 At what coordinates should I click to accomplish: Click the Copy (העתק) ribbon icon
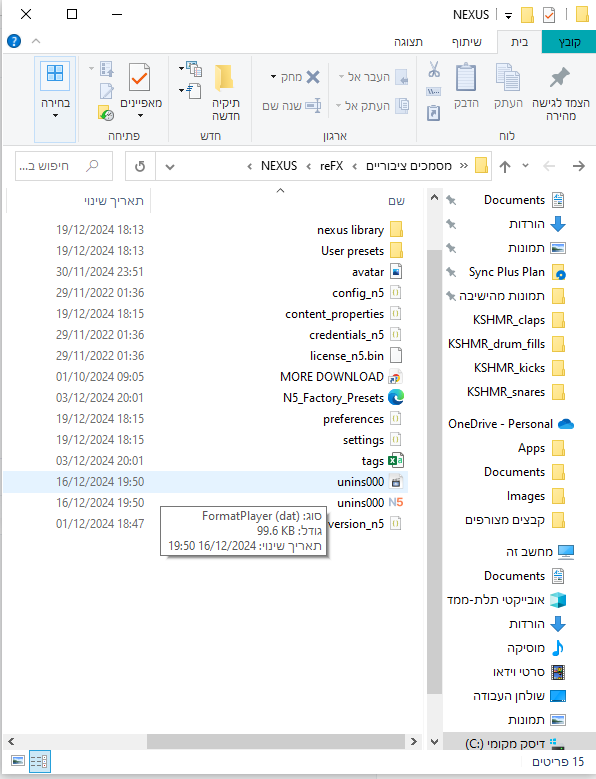click(508, 77)
